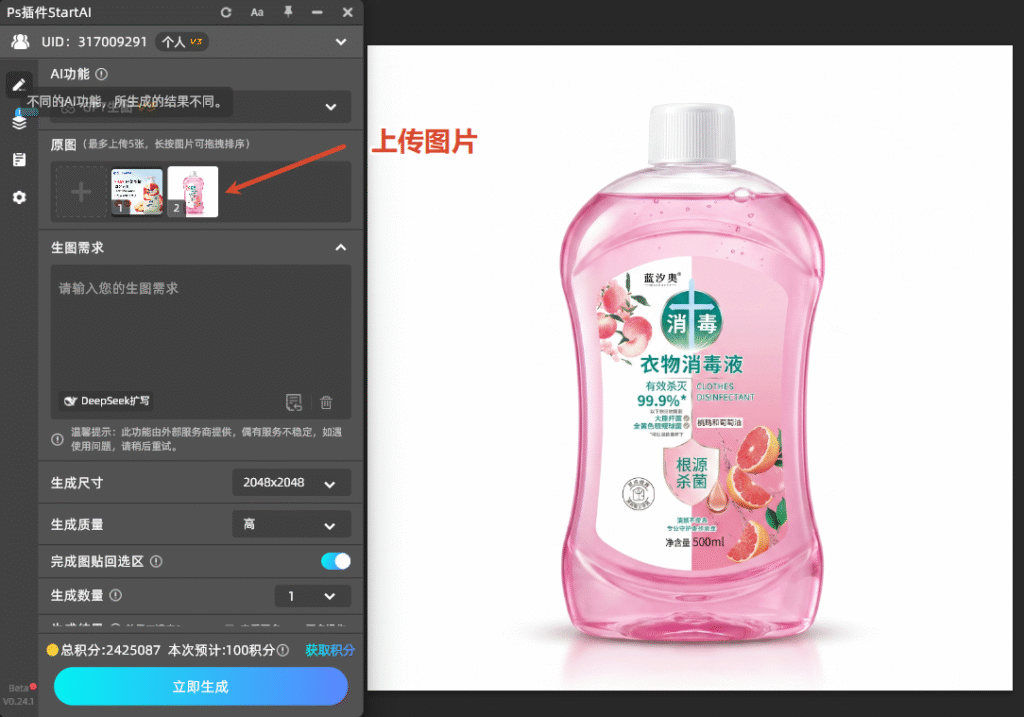Open the AI功能 selection dropdown
Image resolution: width=1024 pixels, height=717 pixels.
click(x=201, y=106)
